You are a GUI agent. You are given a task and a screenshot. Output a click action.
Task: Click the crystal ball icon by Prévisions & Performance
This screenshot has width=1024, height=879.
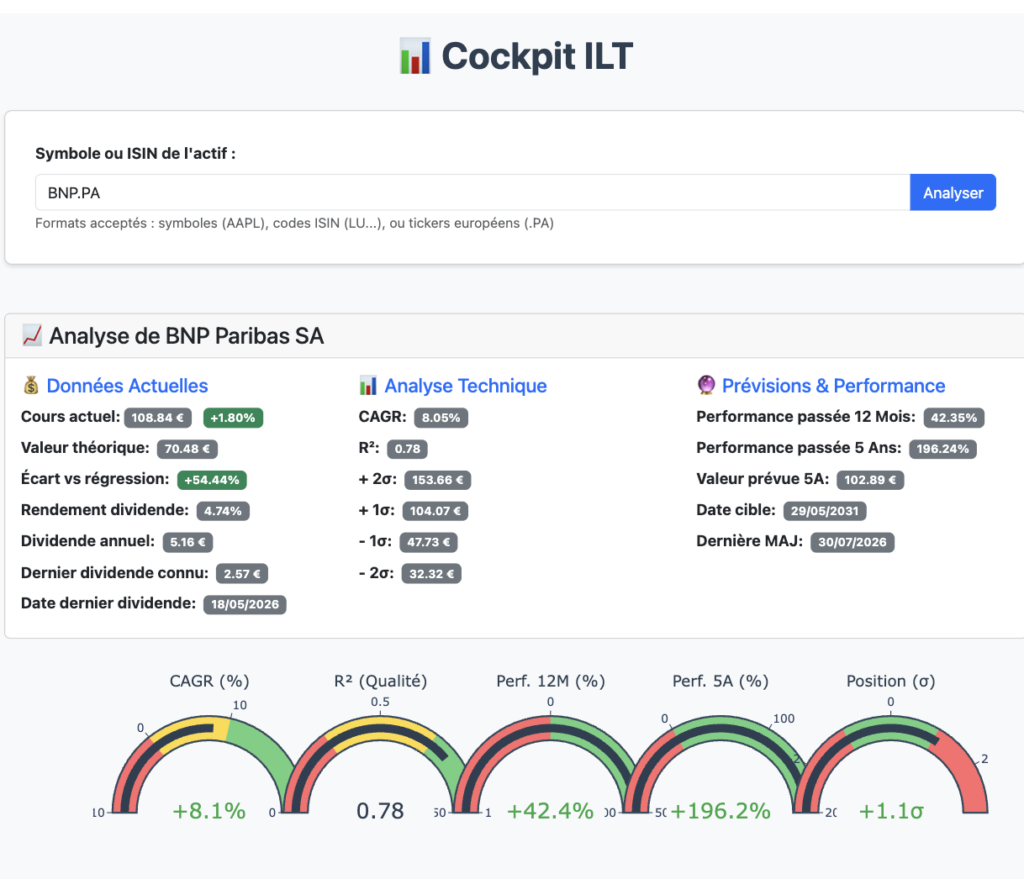(x=706, y=385)
